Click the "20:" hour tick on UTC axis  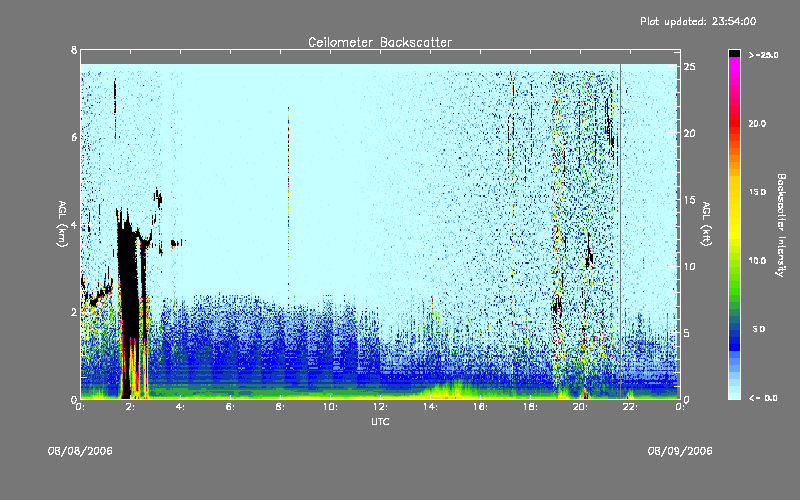pyautogui.click(x=580, y=407)
